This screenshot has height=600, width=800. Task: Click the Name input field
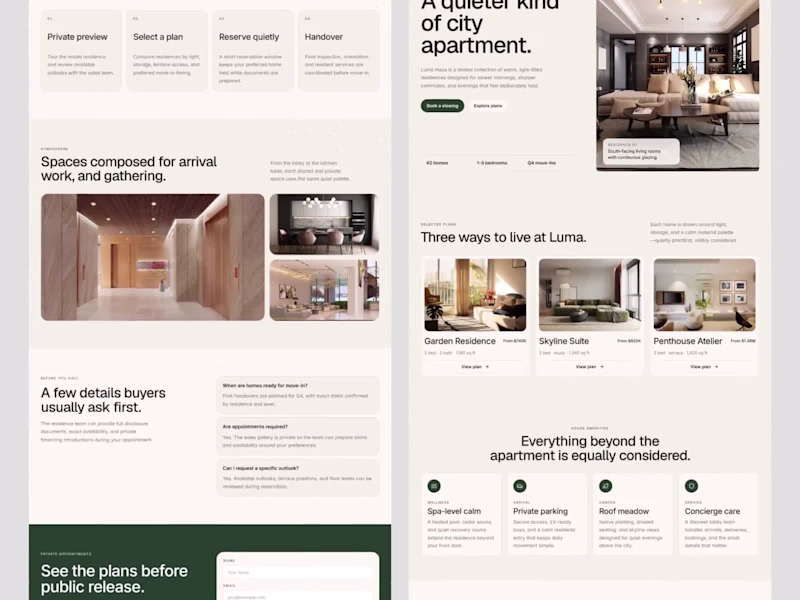[298, 572]
